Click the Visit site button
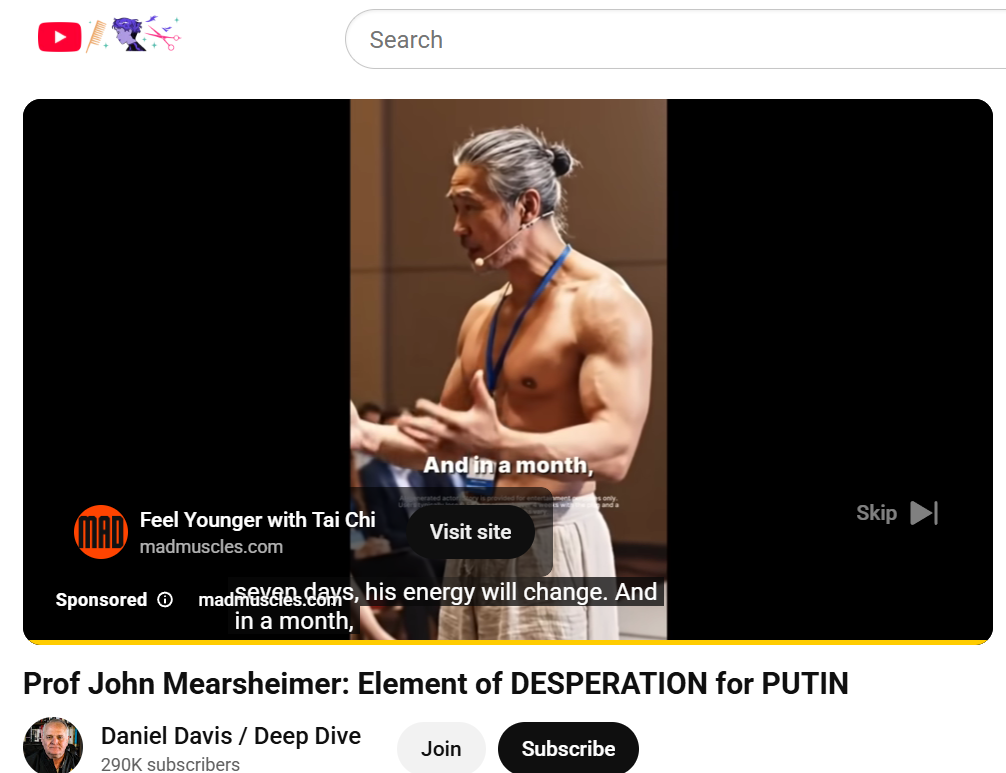 tap(470, 532)
